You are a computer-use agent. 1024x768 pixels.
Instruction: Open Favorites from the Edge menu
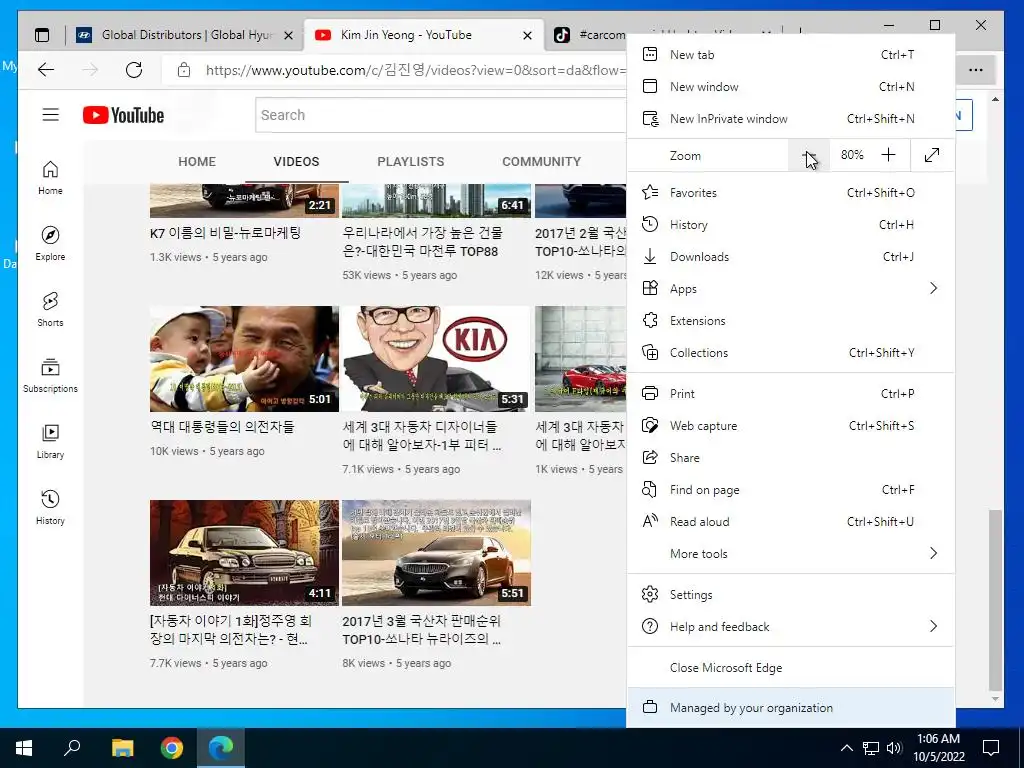click(790, 193)
